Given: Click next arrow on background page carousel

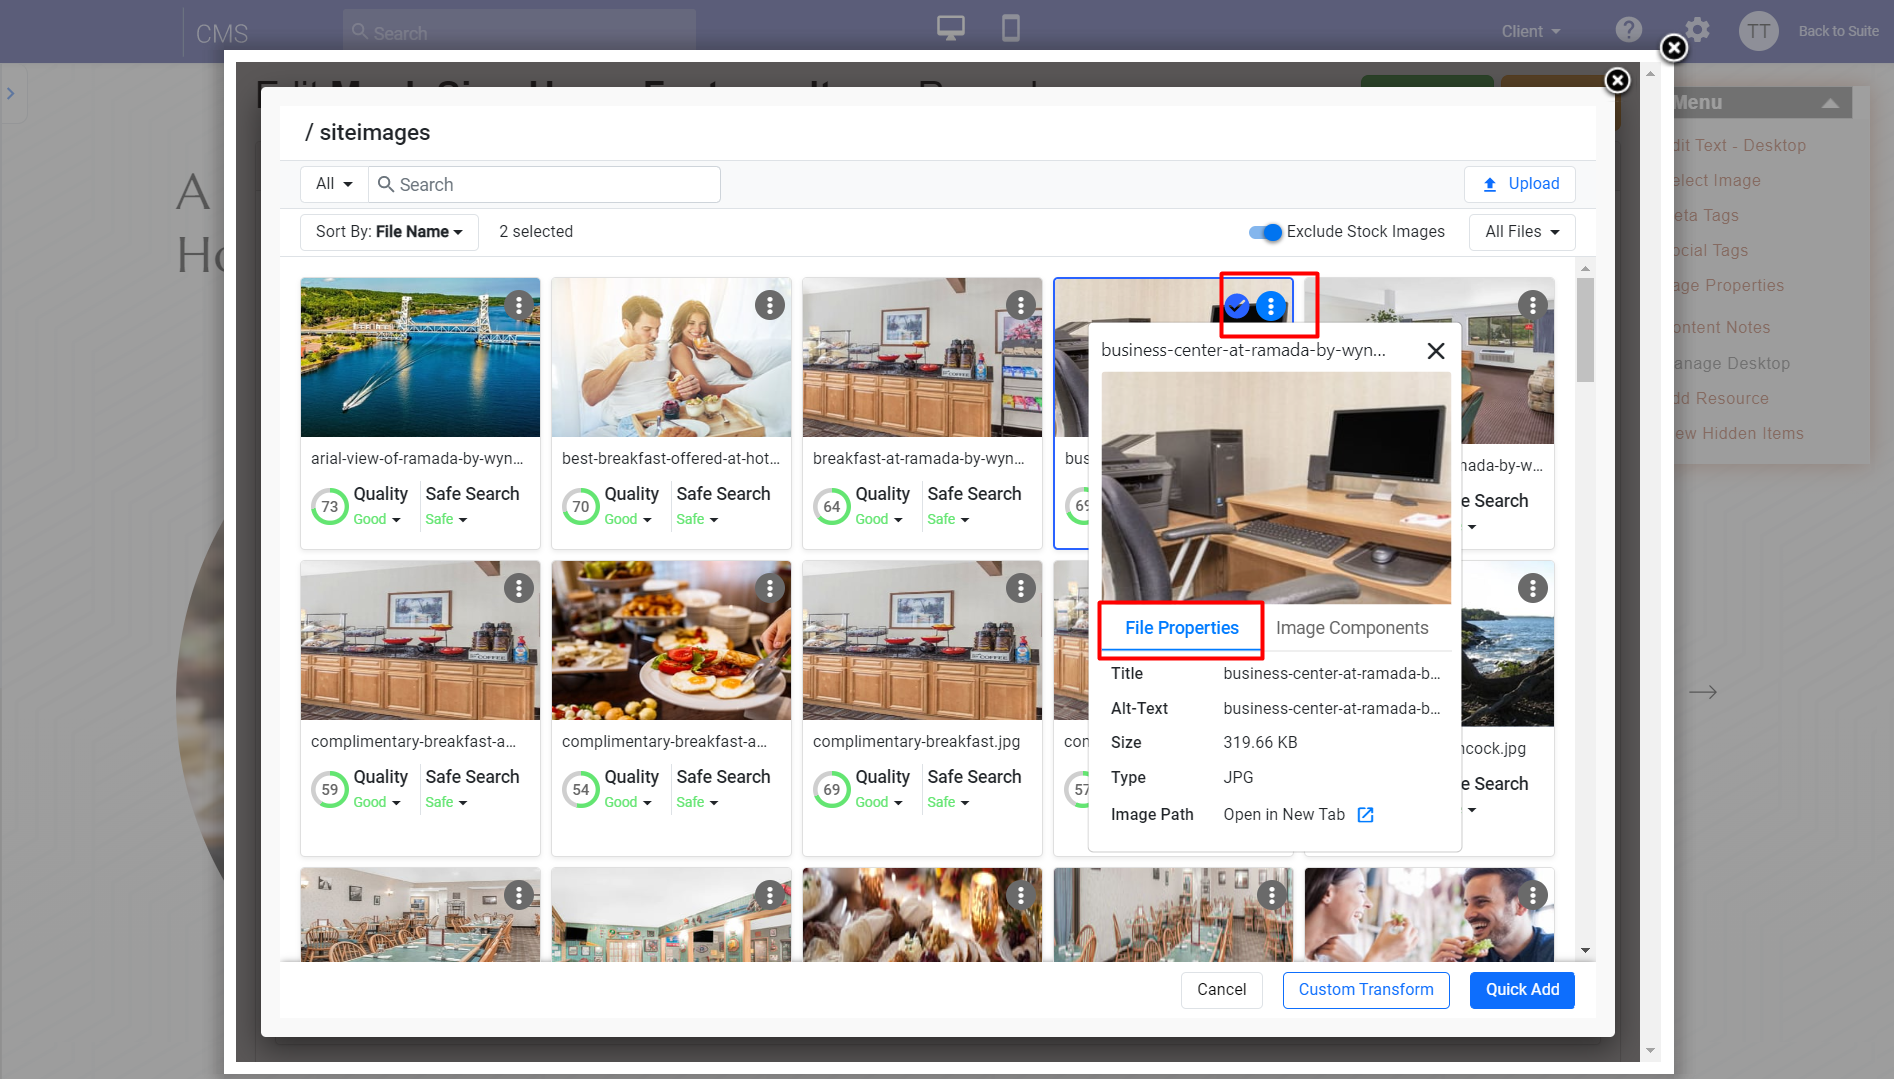Looking at the screenshot, I should point(1703,692).
